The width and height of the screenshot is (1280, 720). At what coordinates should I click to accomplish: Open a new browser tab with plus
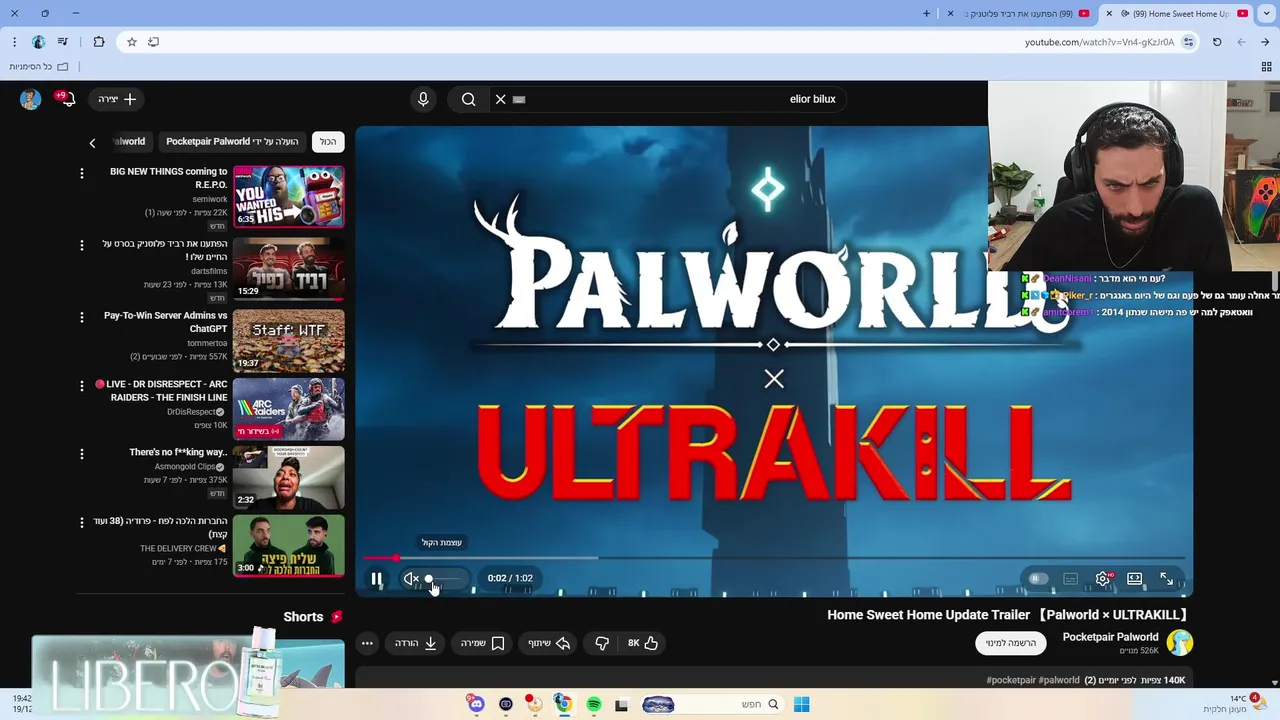tap(926, 14)
